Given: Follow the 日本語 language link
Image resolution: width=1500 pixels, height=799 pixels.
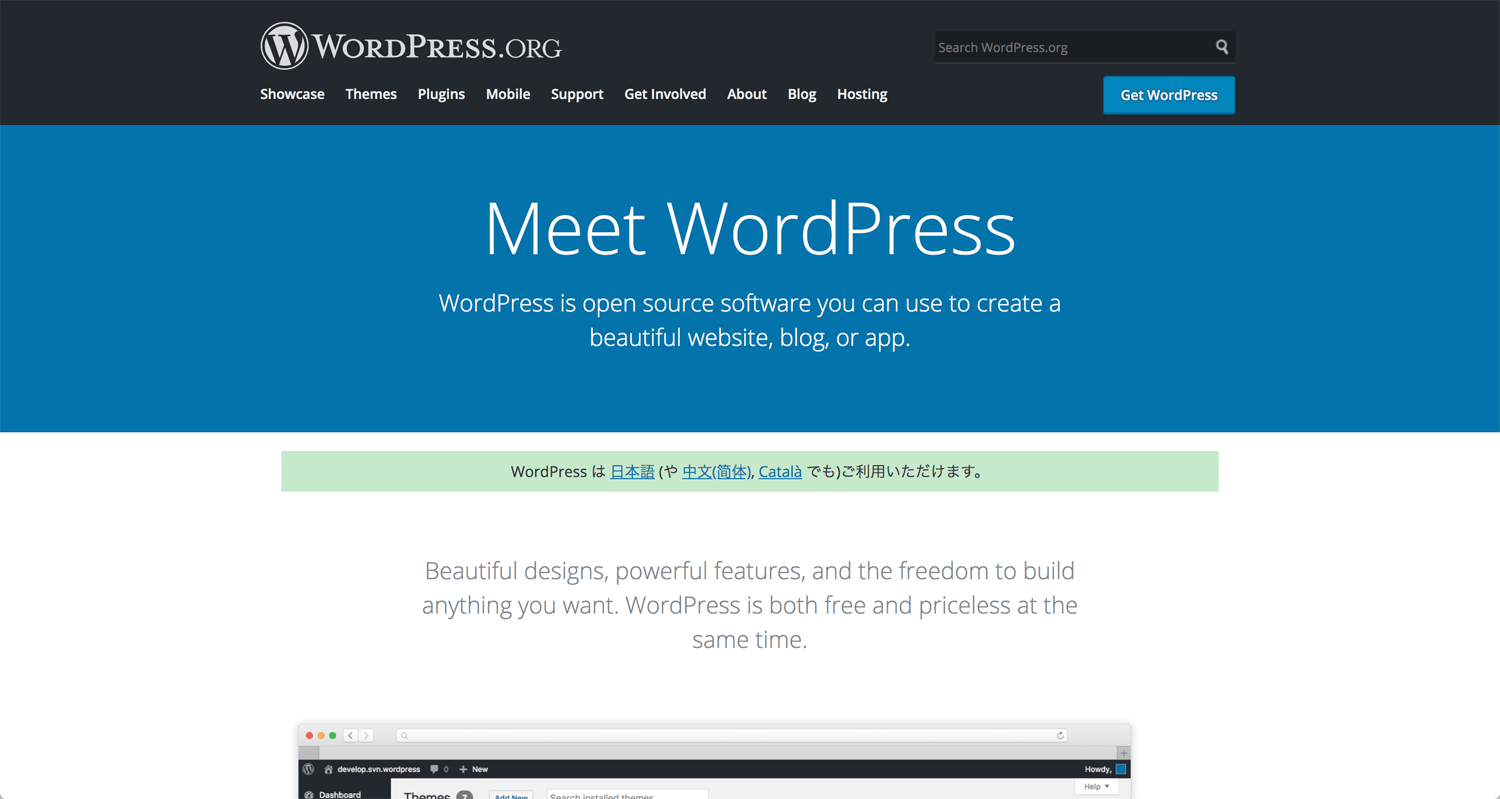Looking at the screenshot, I should pos(632,472).
